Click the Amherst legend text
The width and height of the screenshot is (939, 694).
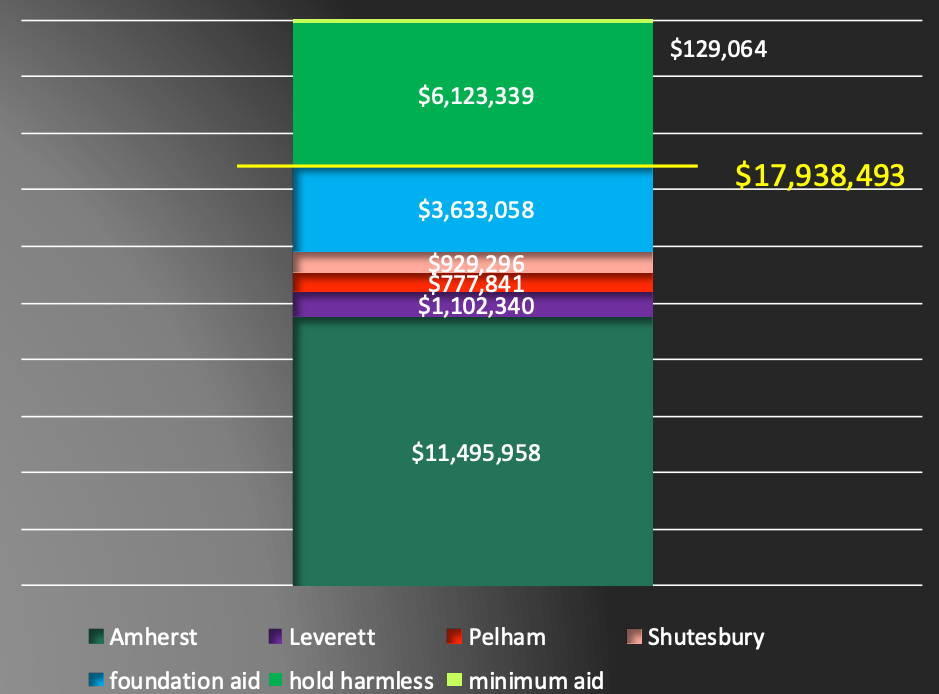click(154, 637)
